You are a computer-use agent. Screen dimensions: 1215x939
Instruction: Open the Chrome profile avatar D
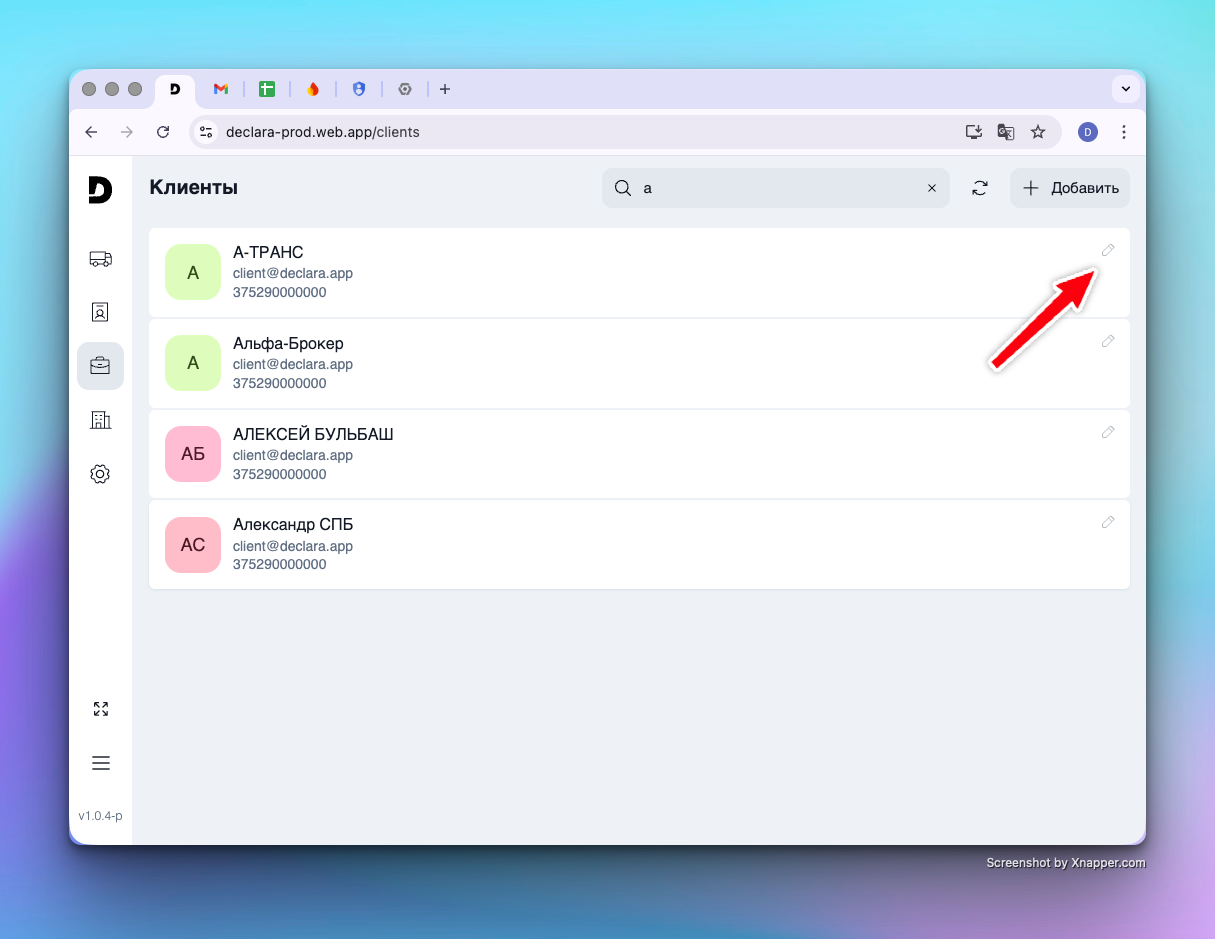[1088, 132]
